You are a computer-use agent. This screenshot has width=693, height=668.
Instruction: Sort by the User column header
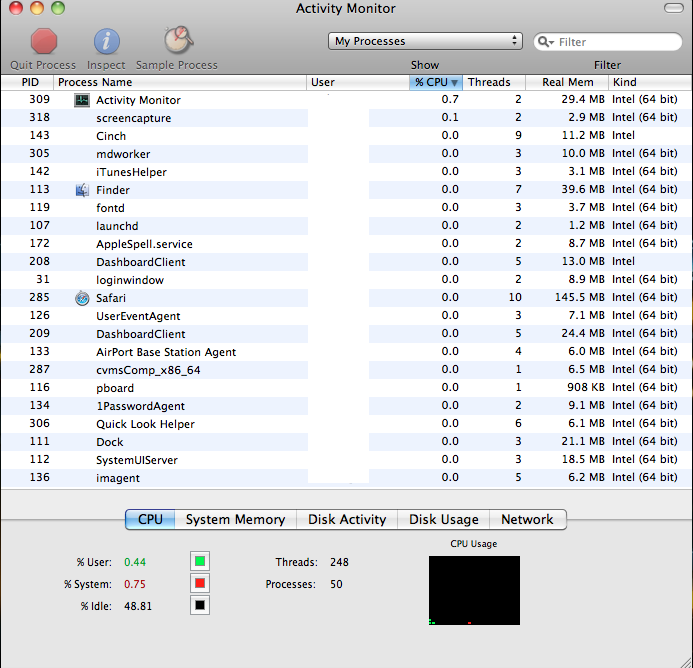(x=358, y=82)
